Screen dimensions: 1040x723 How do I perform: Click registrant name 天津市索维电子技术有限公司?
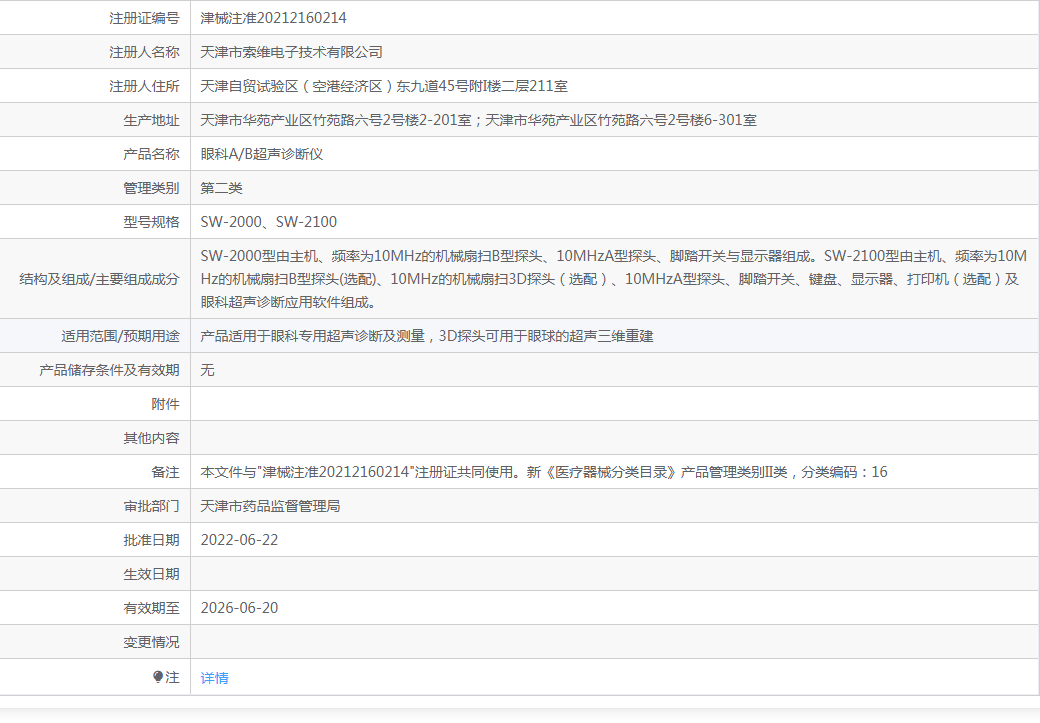[291, 52]
